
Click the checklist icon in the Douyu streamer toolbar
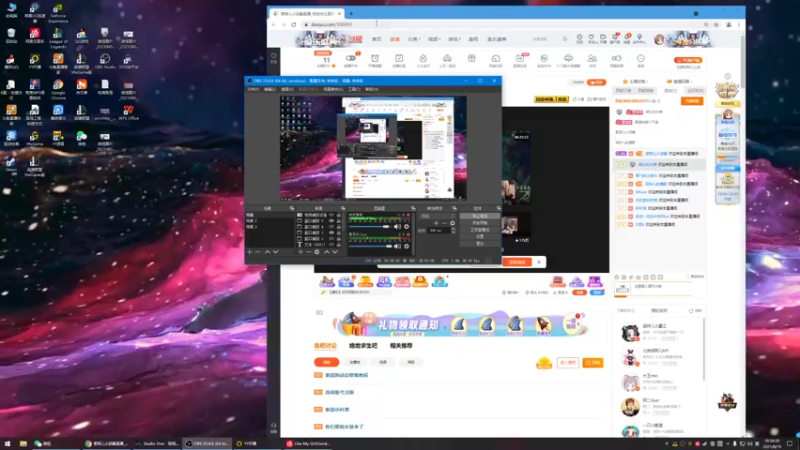(x=399, y=58)
